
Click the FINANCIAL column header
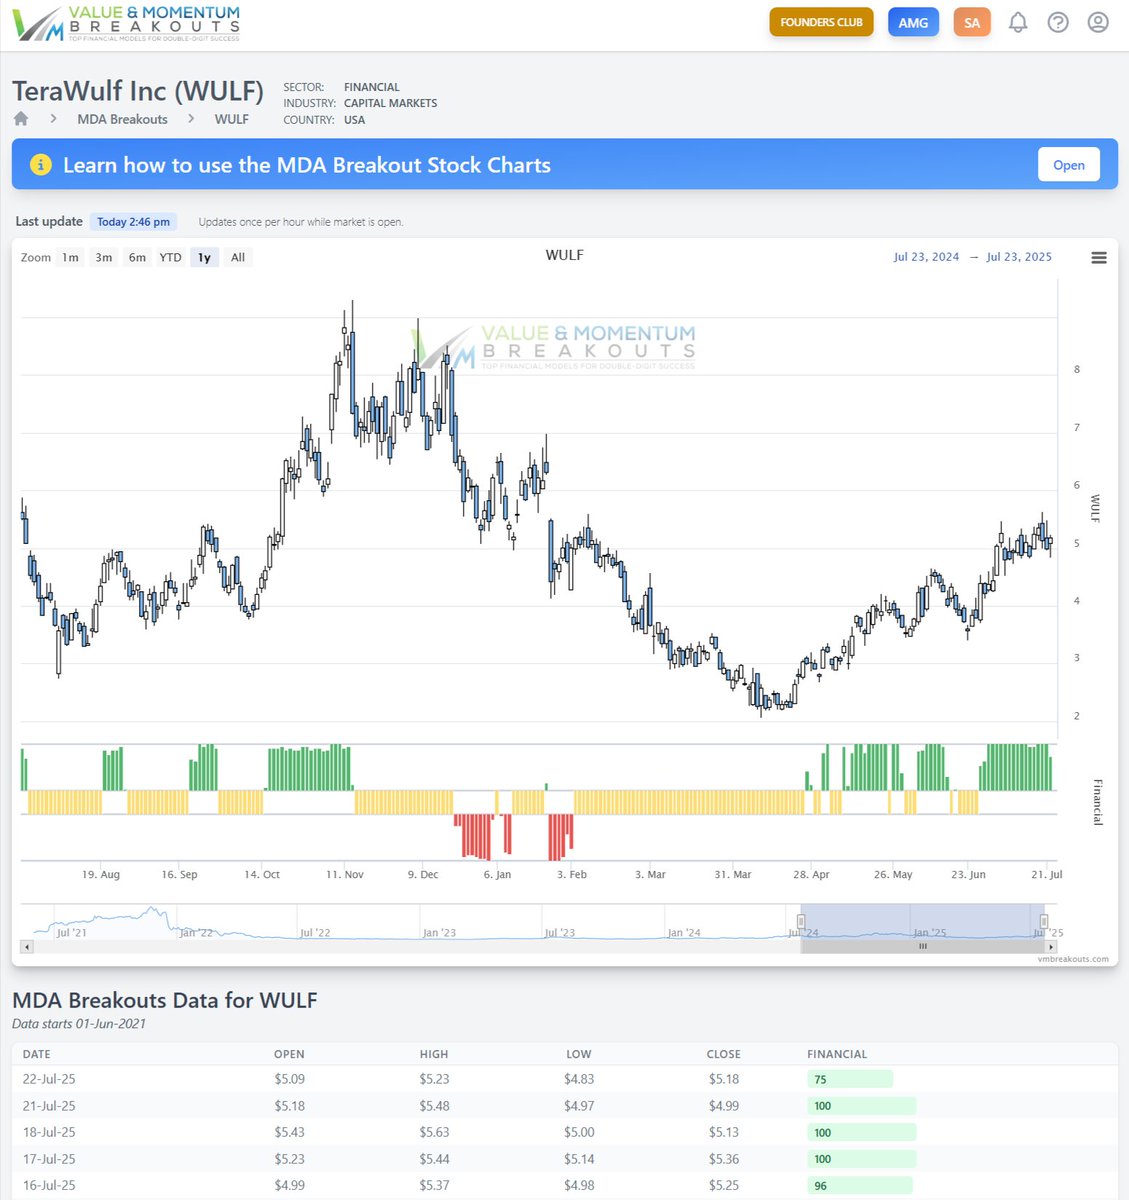pyautogui.click(x=837, y=1054)
